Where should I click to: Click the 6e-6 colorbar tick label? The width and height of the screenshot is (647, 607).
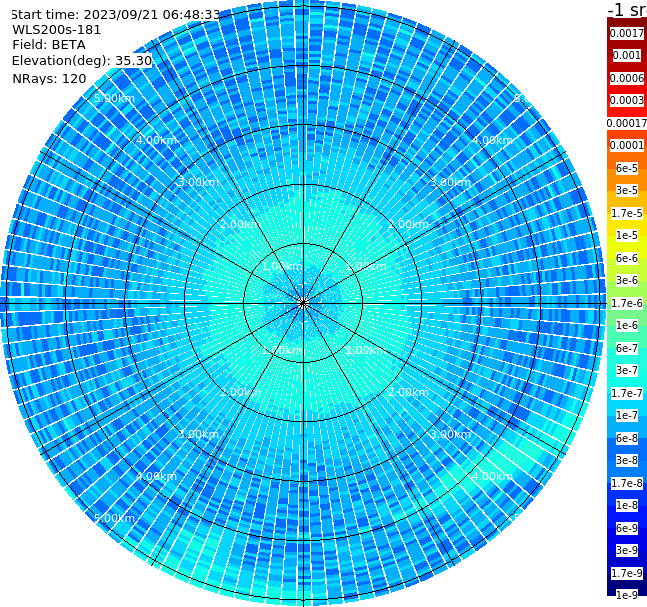click(627, 258)
